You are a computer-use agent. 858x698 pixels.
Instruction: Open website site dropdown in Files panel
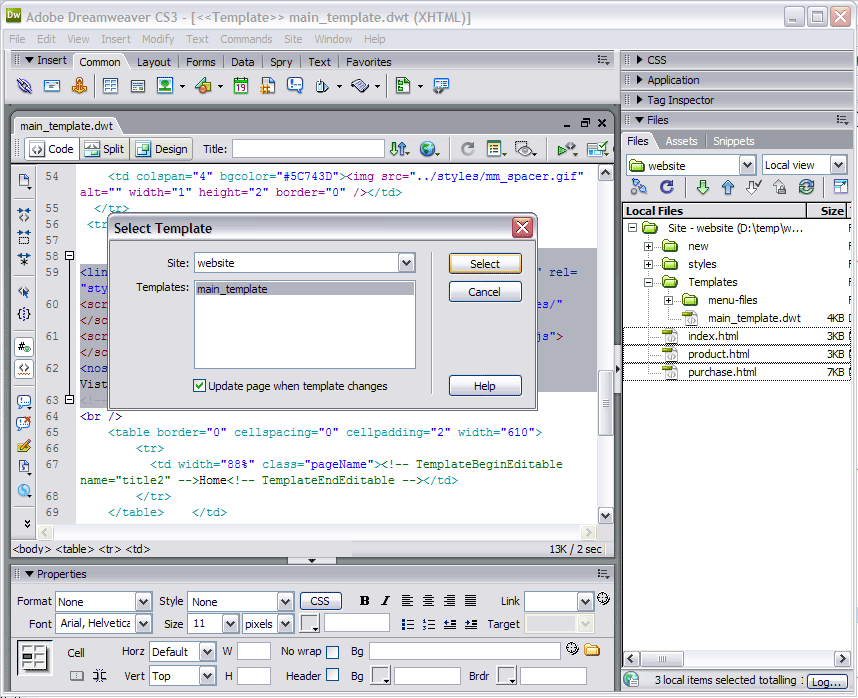point(747,165)
